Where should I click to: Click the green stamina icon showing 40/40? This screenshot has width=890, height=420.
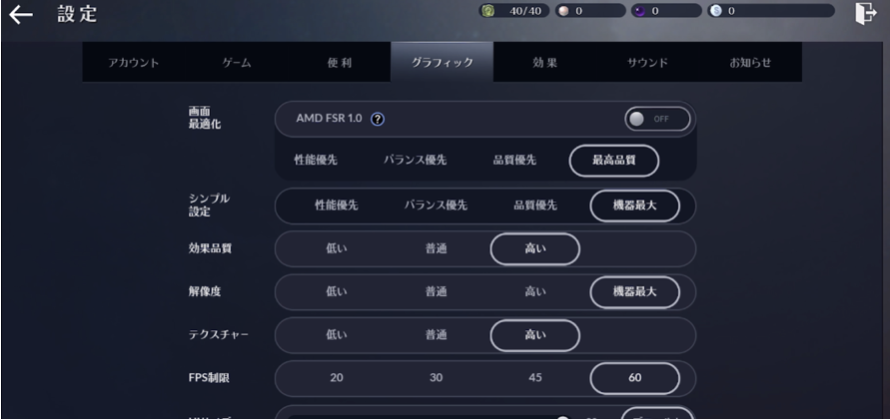click(489, 11)
